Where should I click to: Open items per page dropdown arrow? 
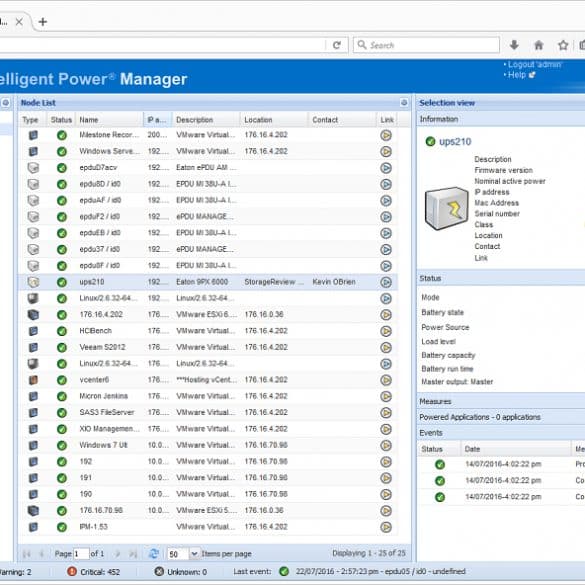click(194, 554)
